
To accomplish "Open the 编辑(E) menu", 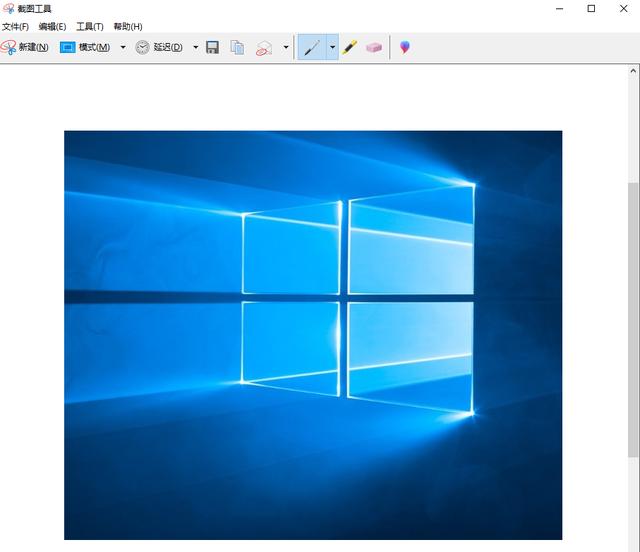I will tap(52, 27).
